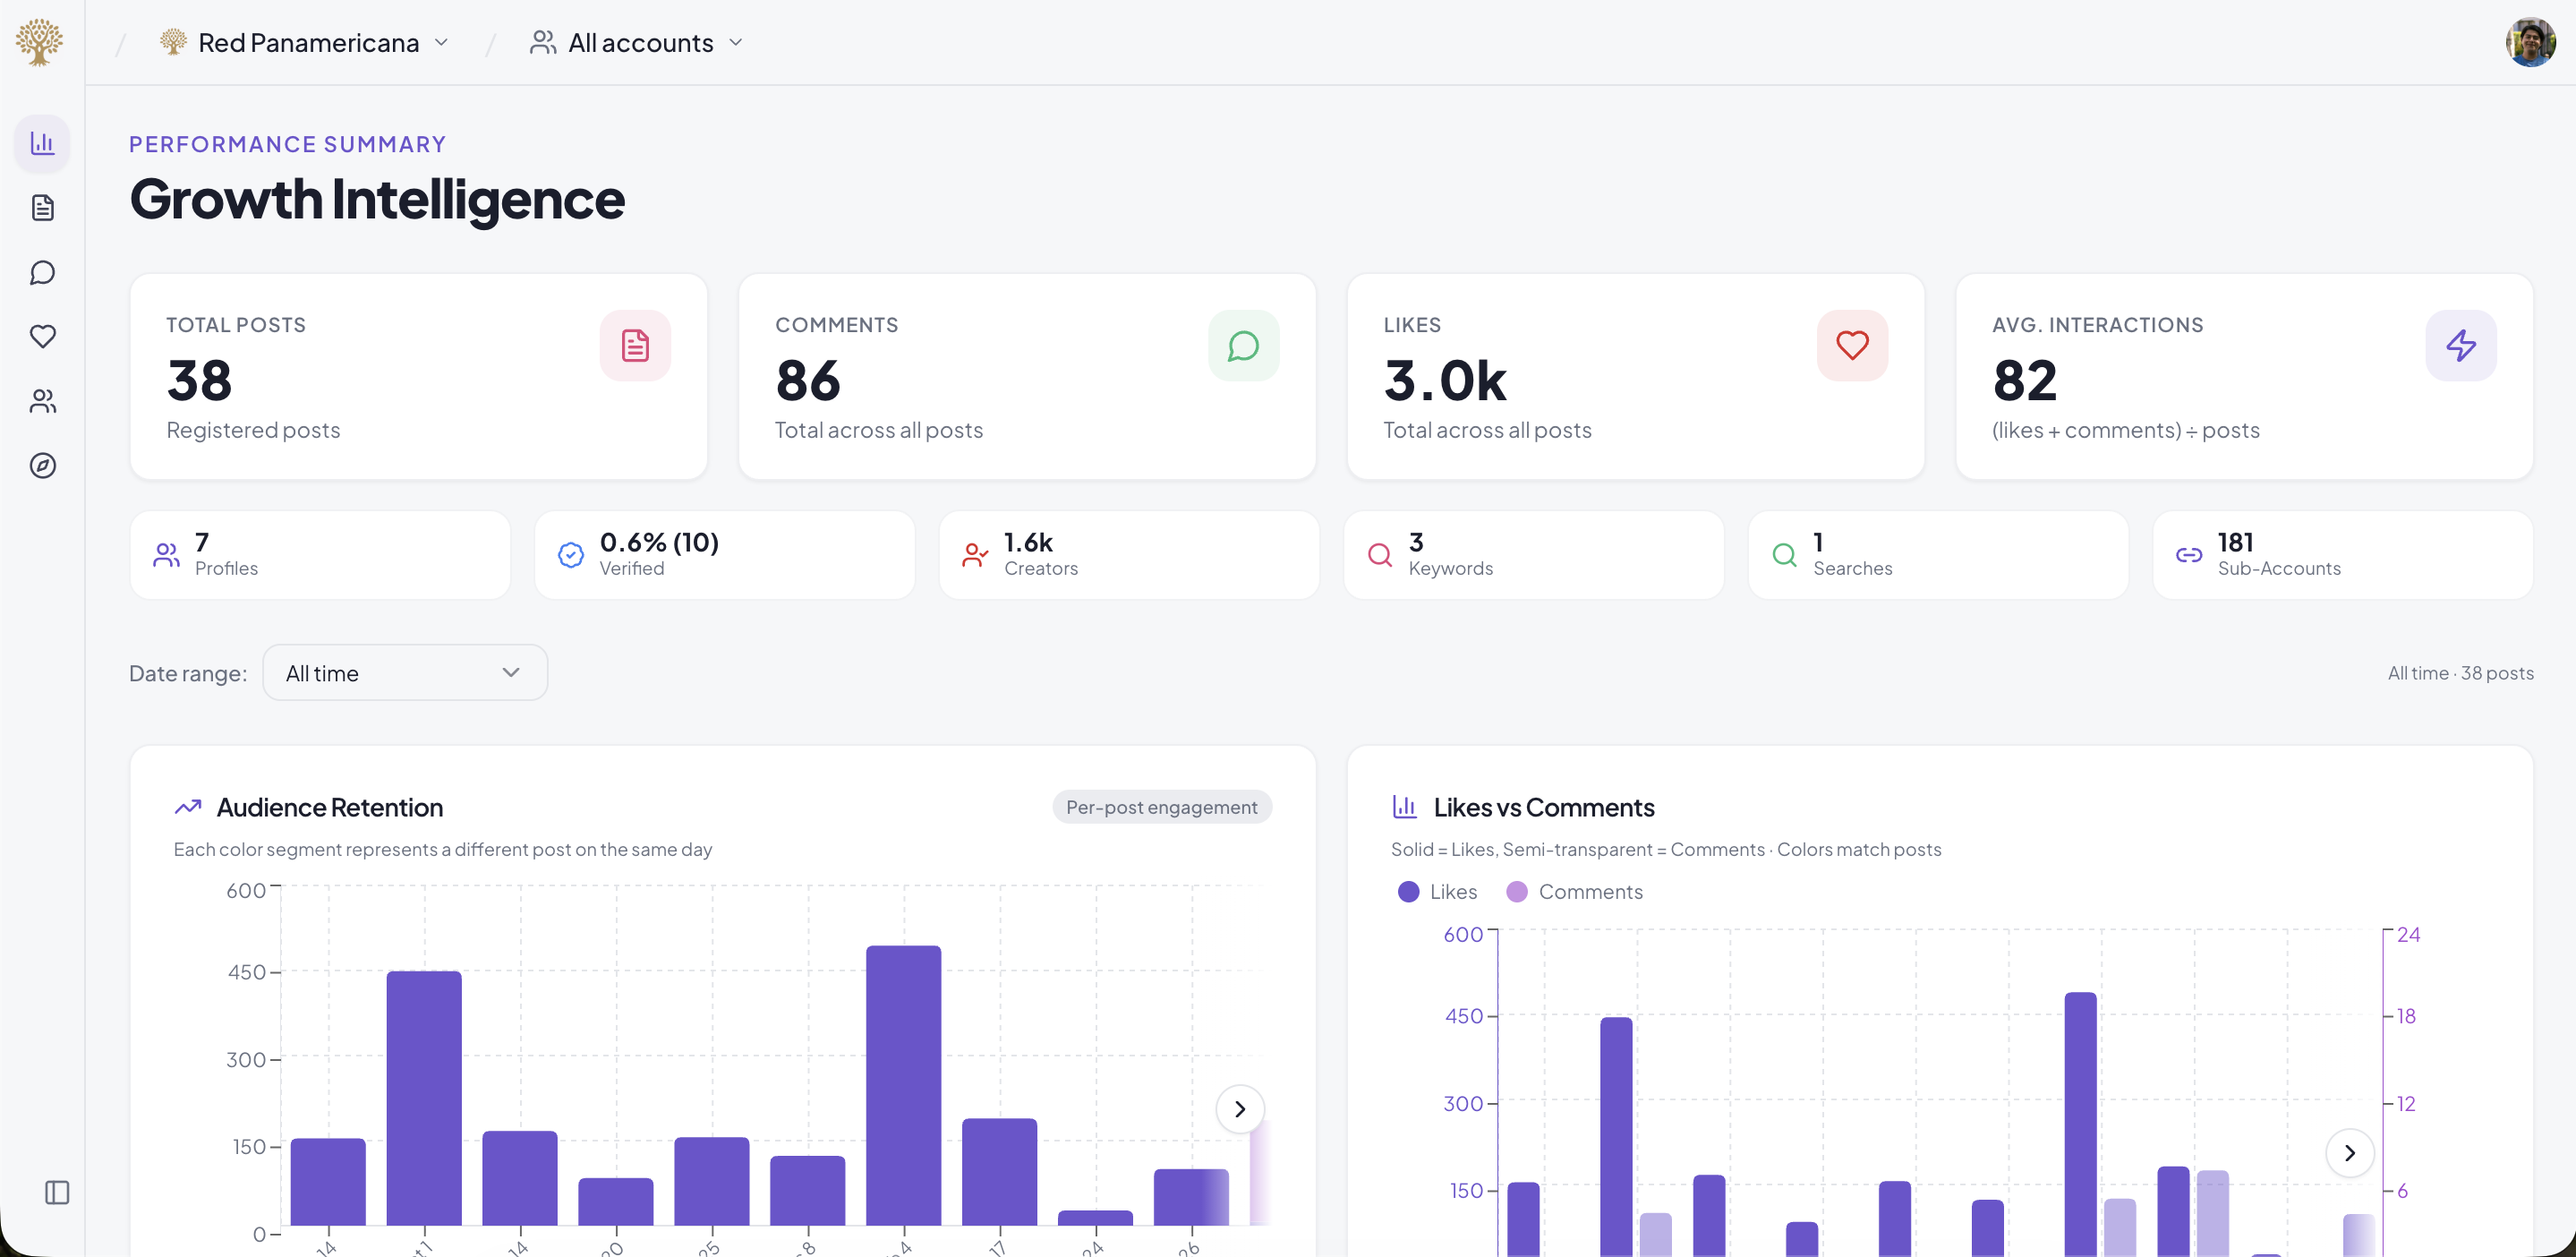The height and width of the screenshot is (1257, 2576).
Task: Click the Total Posts document icon
Action: [x=635, y=345]
